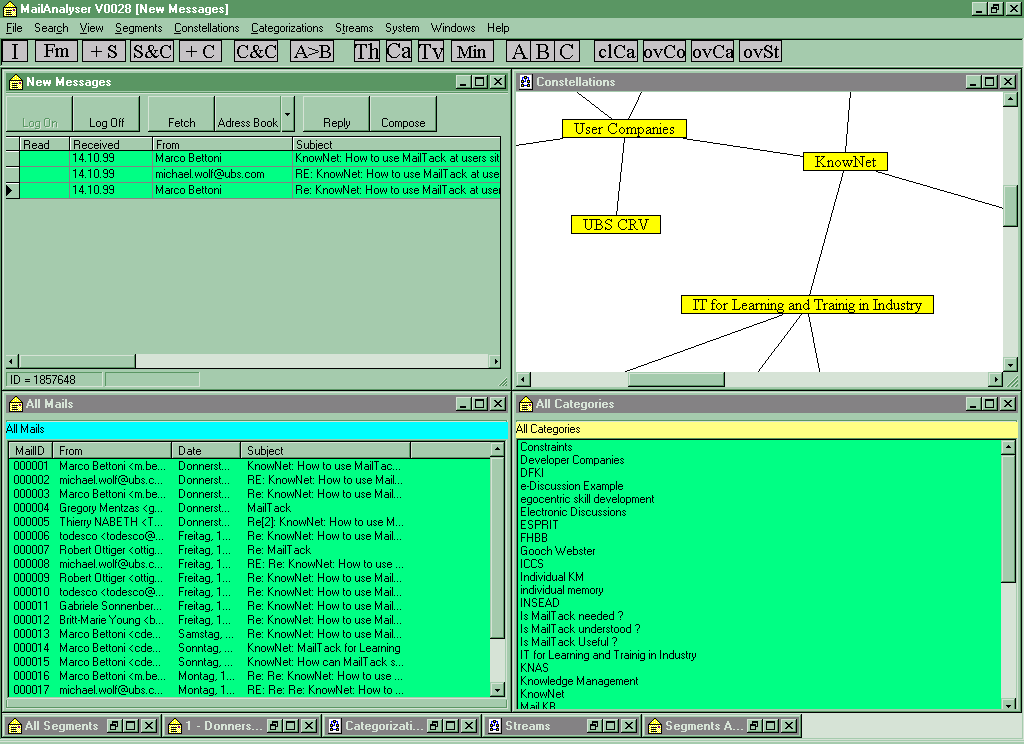Click the 'Date' column header in All Mails
This screenshot has height=744, width=1024.
206,451
